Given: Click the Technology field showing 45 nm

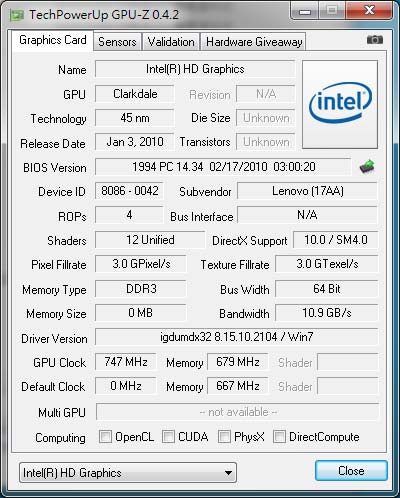Looking at the screenshot, I should coord(135,118).
